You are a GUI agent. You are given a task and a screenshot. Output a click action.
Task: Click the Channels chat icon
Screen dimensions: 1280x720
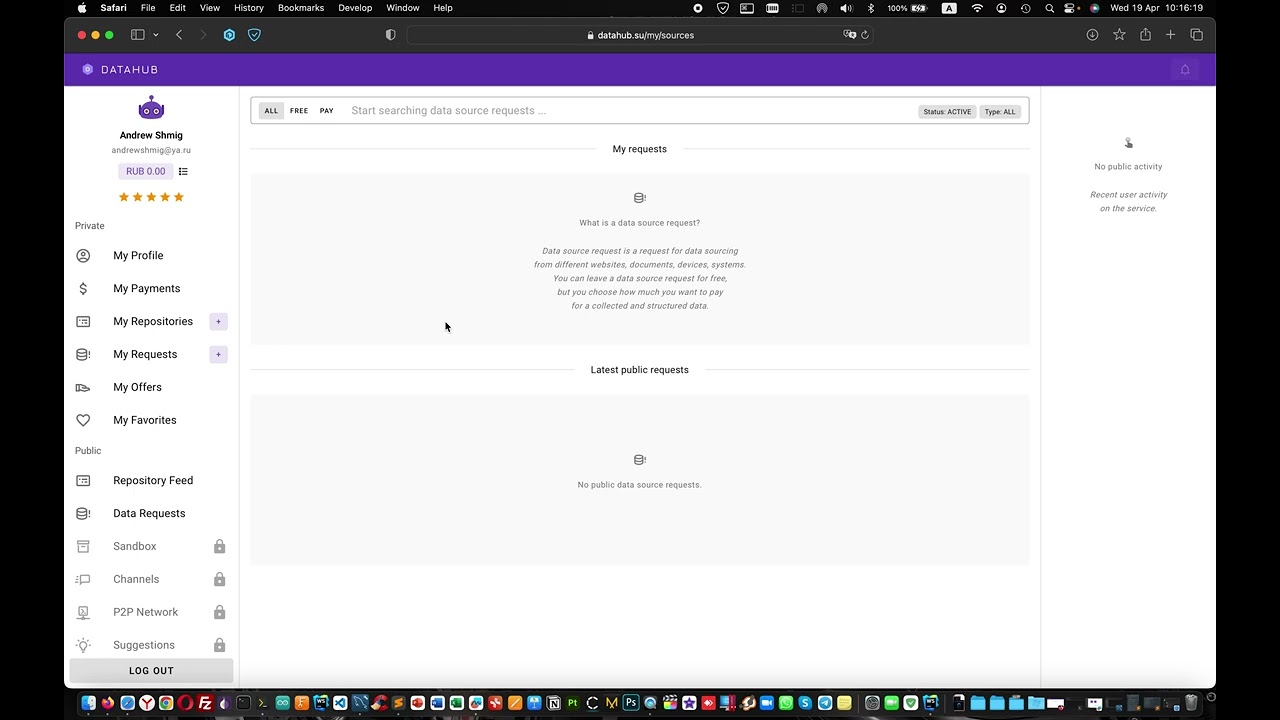(x=83, y=579)
